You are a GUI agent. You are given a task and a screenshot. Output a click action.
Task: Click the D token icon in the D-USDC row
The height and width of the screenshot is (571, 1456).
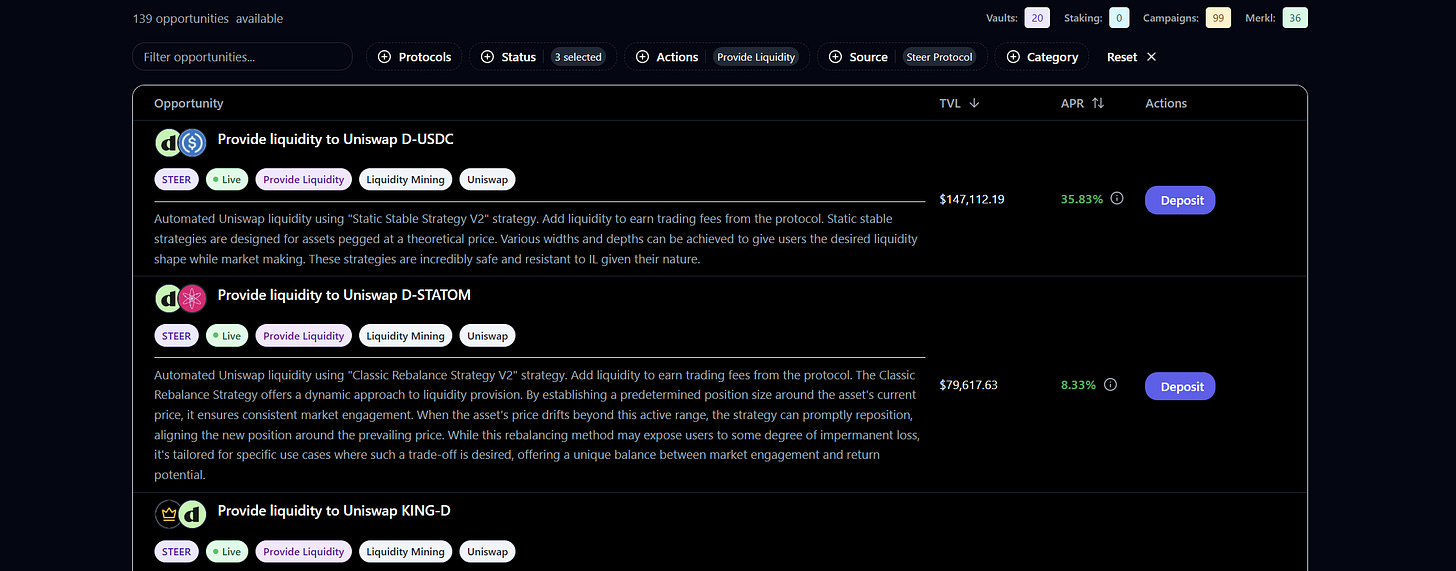point(167,143)
